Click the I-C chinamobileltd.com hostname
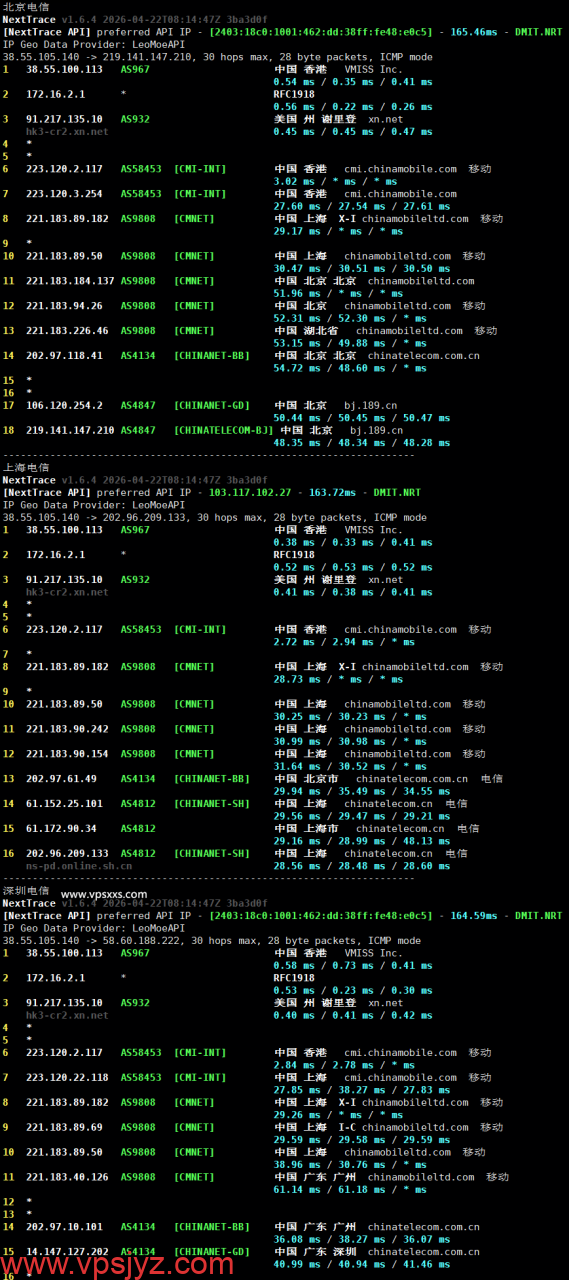 click(x=403, y=1127)
